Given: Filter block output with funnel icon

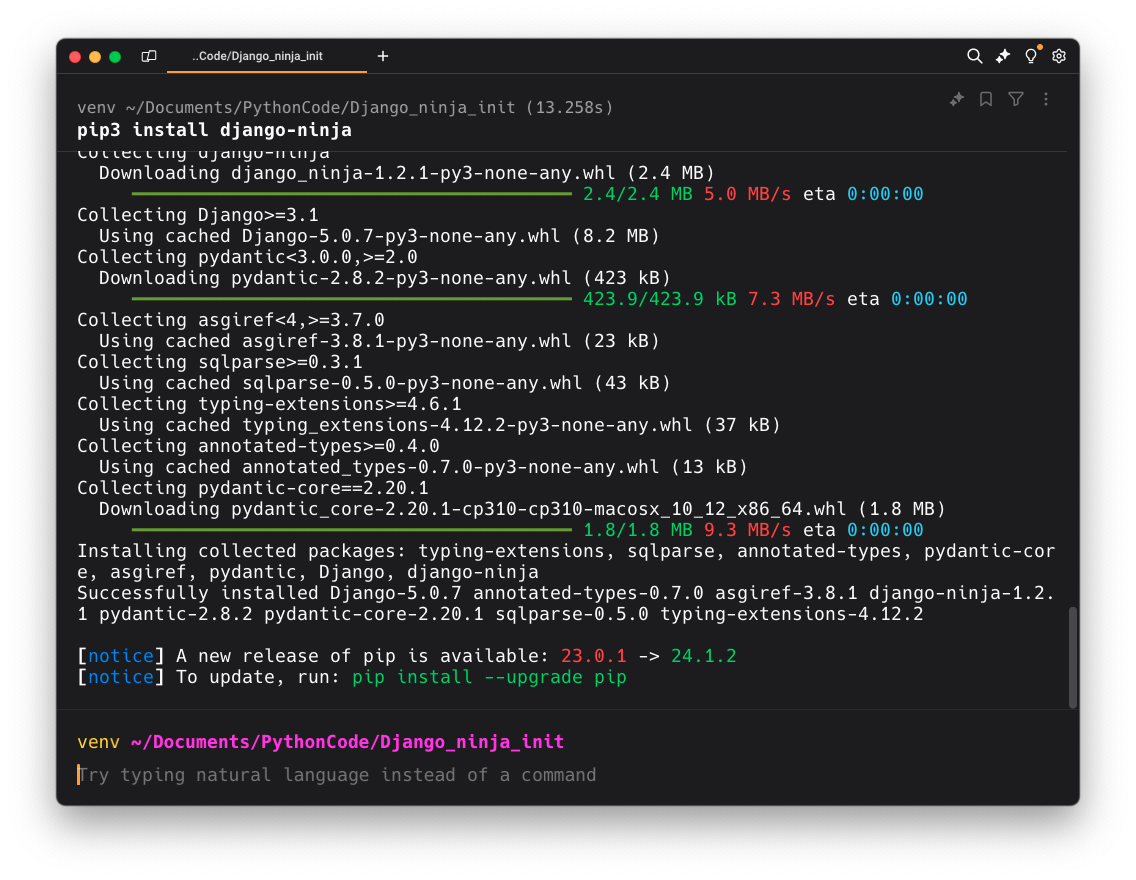Looking at the screenshot, I should 1016,99.
